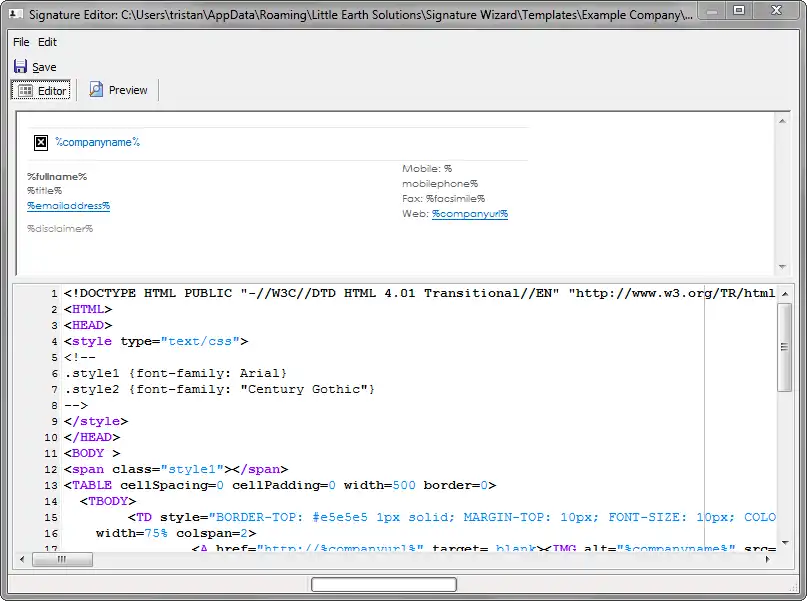Click the .style1 font-family Arial line
The image size is (807, 601).
(x=176, y=373)
